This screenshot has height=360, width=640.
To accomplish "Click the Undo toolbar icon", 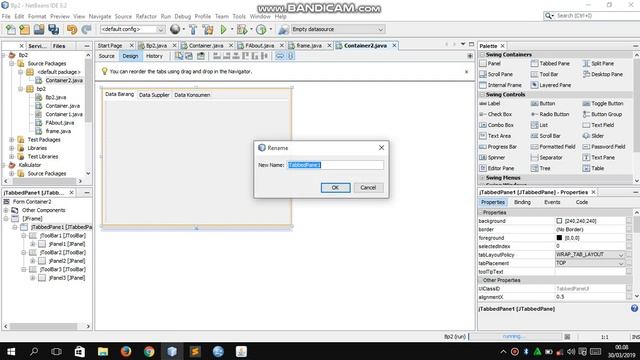I will tap(72, 29).
